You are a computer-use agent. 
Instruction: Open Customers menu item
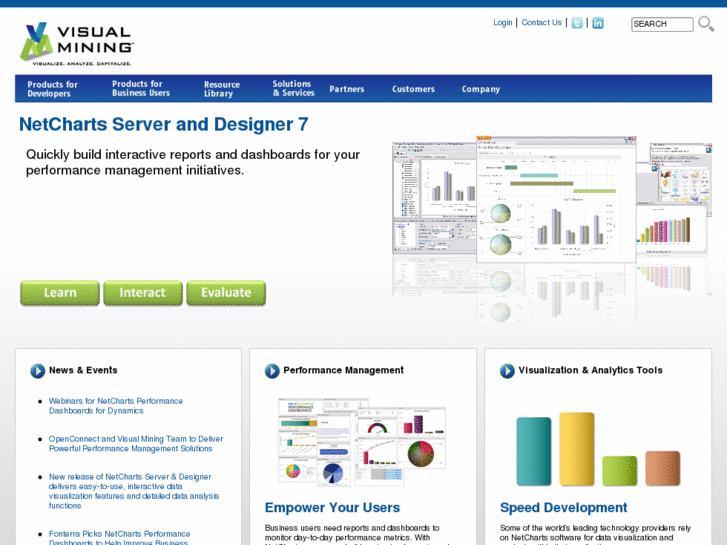coord(413,89)
